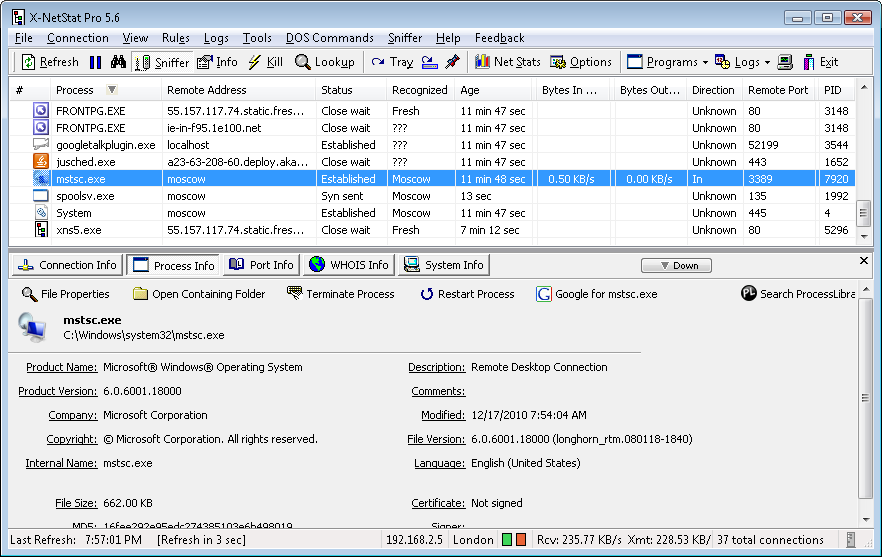Click the computer icon next to Exit
This screenshot has height=557, width=882.
point(785,62)
